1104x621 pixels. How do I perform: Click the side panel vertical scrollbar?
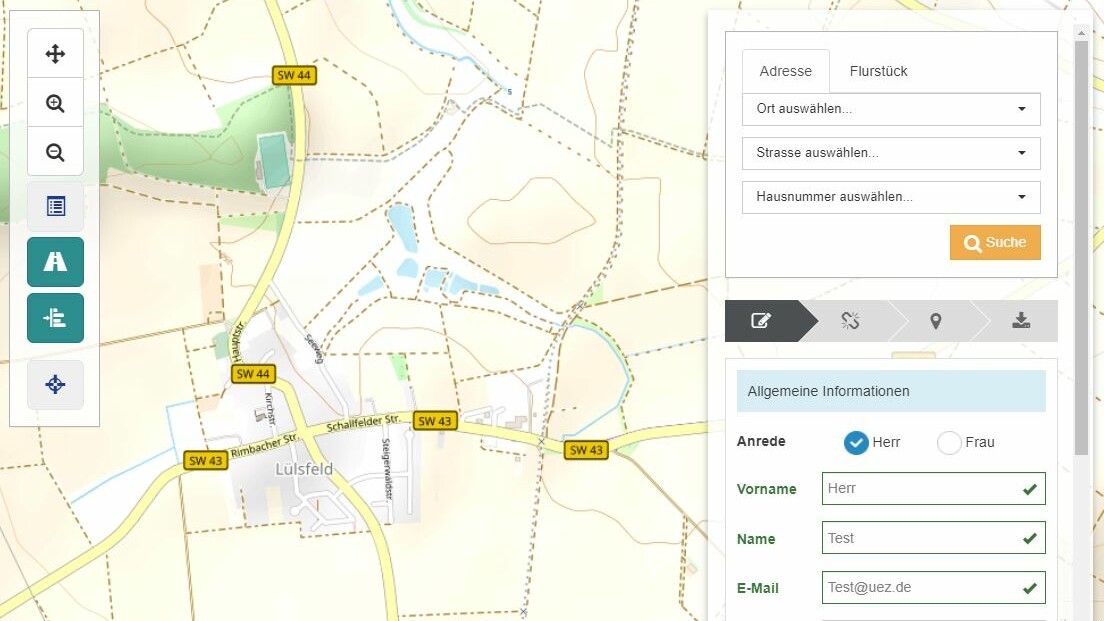pos(1081,250)
